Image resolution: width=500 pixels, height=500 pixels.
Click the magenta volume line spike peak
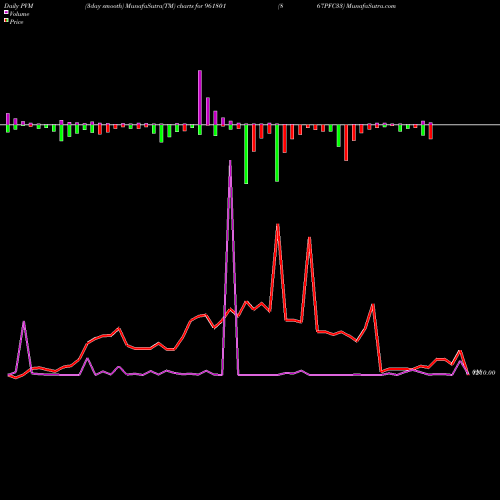click(230, 161)
